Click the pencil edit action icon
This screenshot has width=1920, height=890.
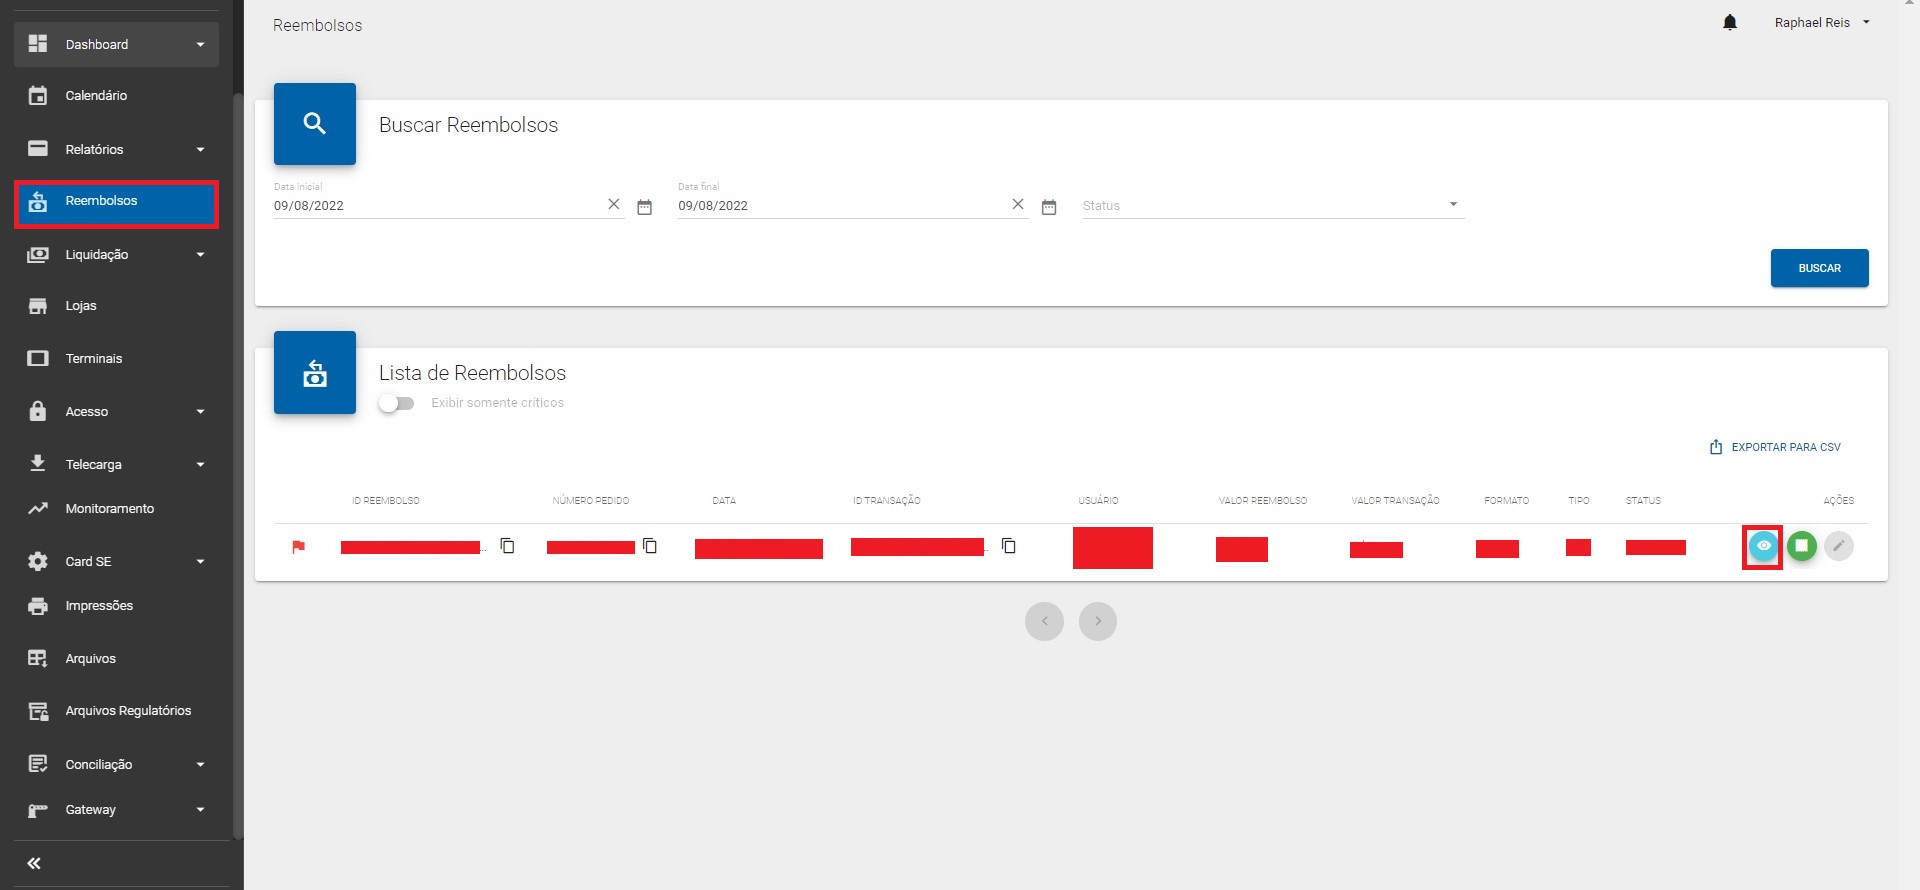point(1838,546)
